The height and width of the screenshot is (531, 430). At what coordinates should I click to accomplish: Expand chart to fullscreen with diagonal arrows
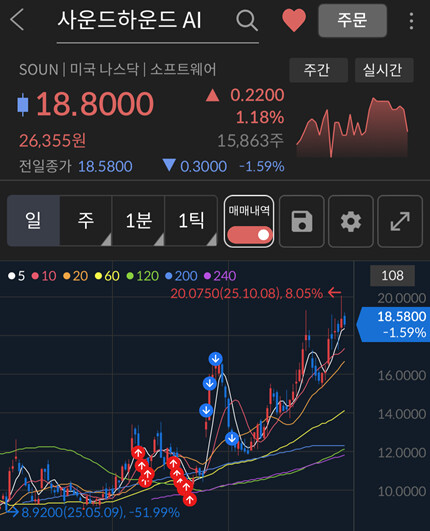400,221
